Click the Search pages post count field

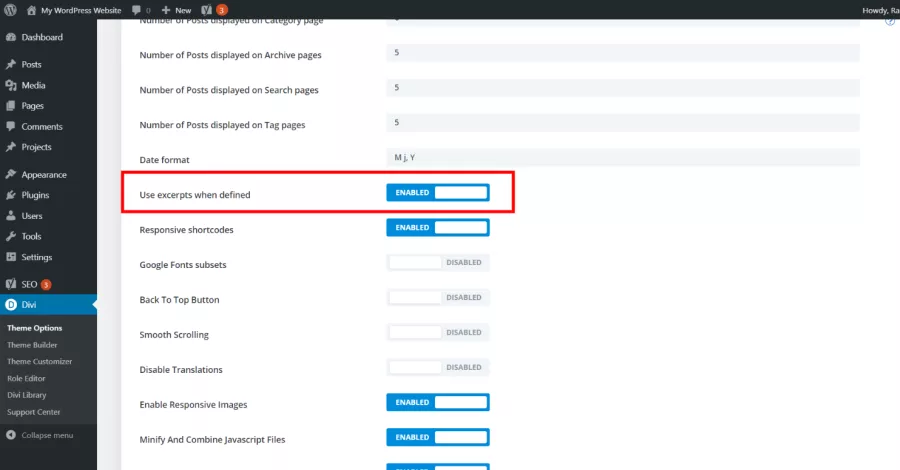[x=623, y=88]
